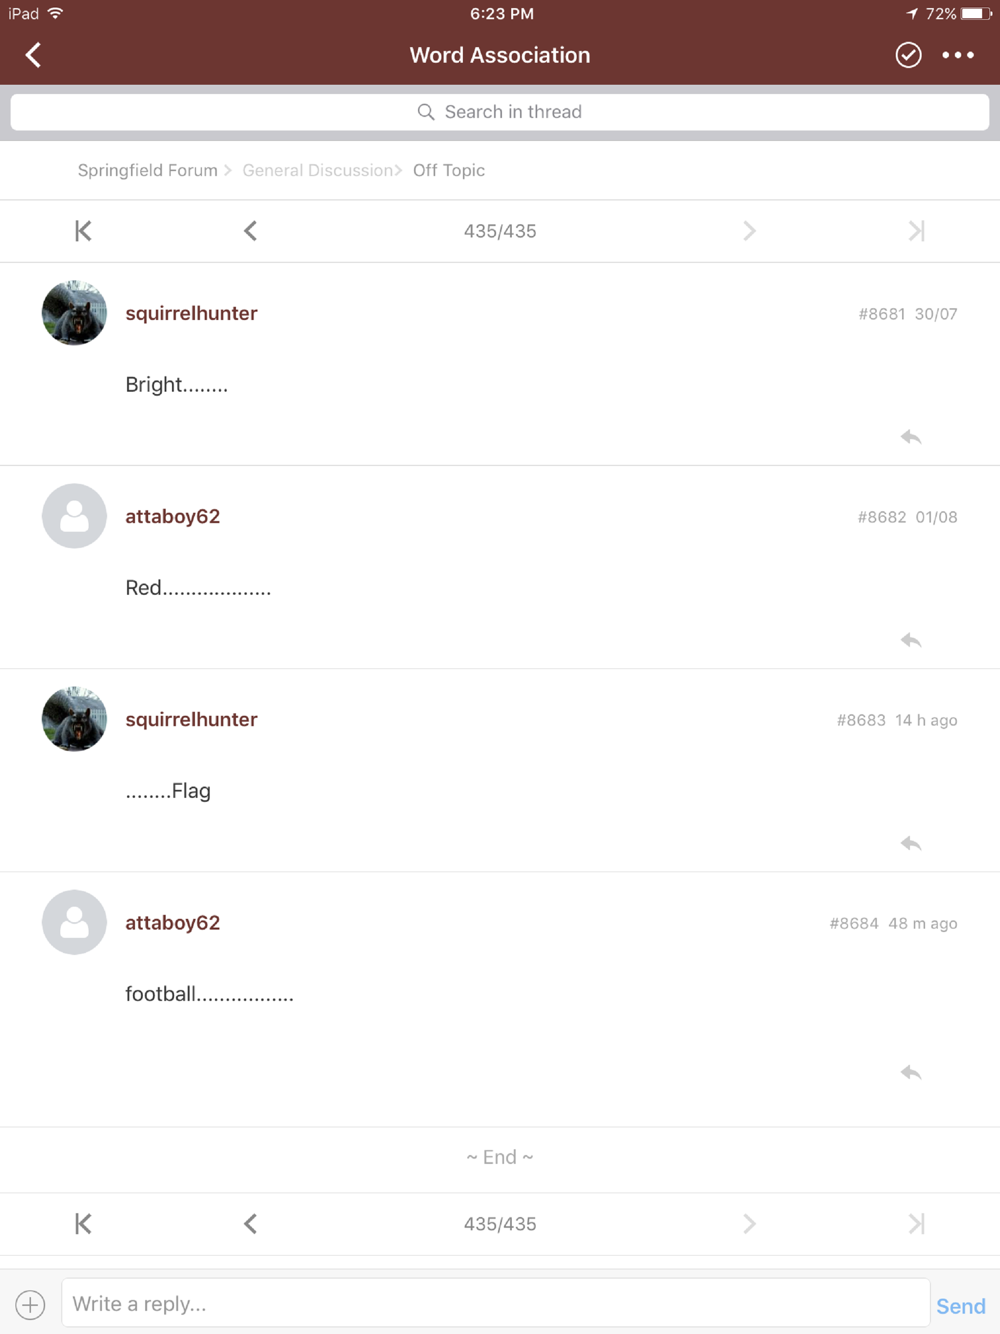The image size is (1000, 1334).
Task: Jump to first page in bottom pager
Action: tap(83, 1224)
